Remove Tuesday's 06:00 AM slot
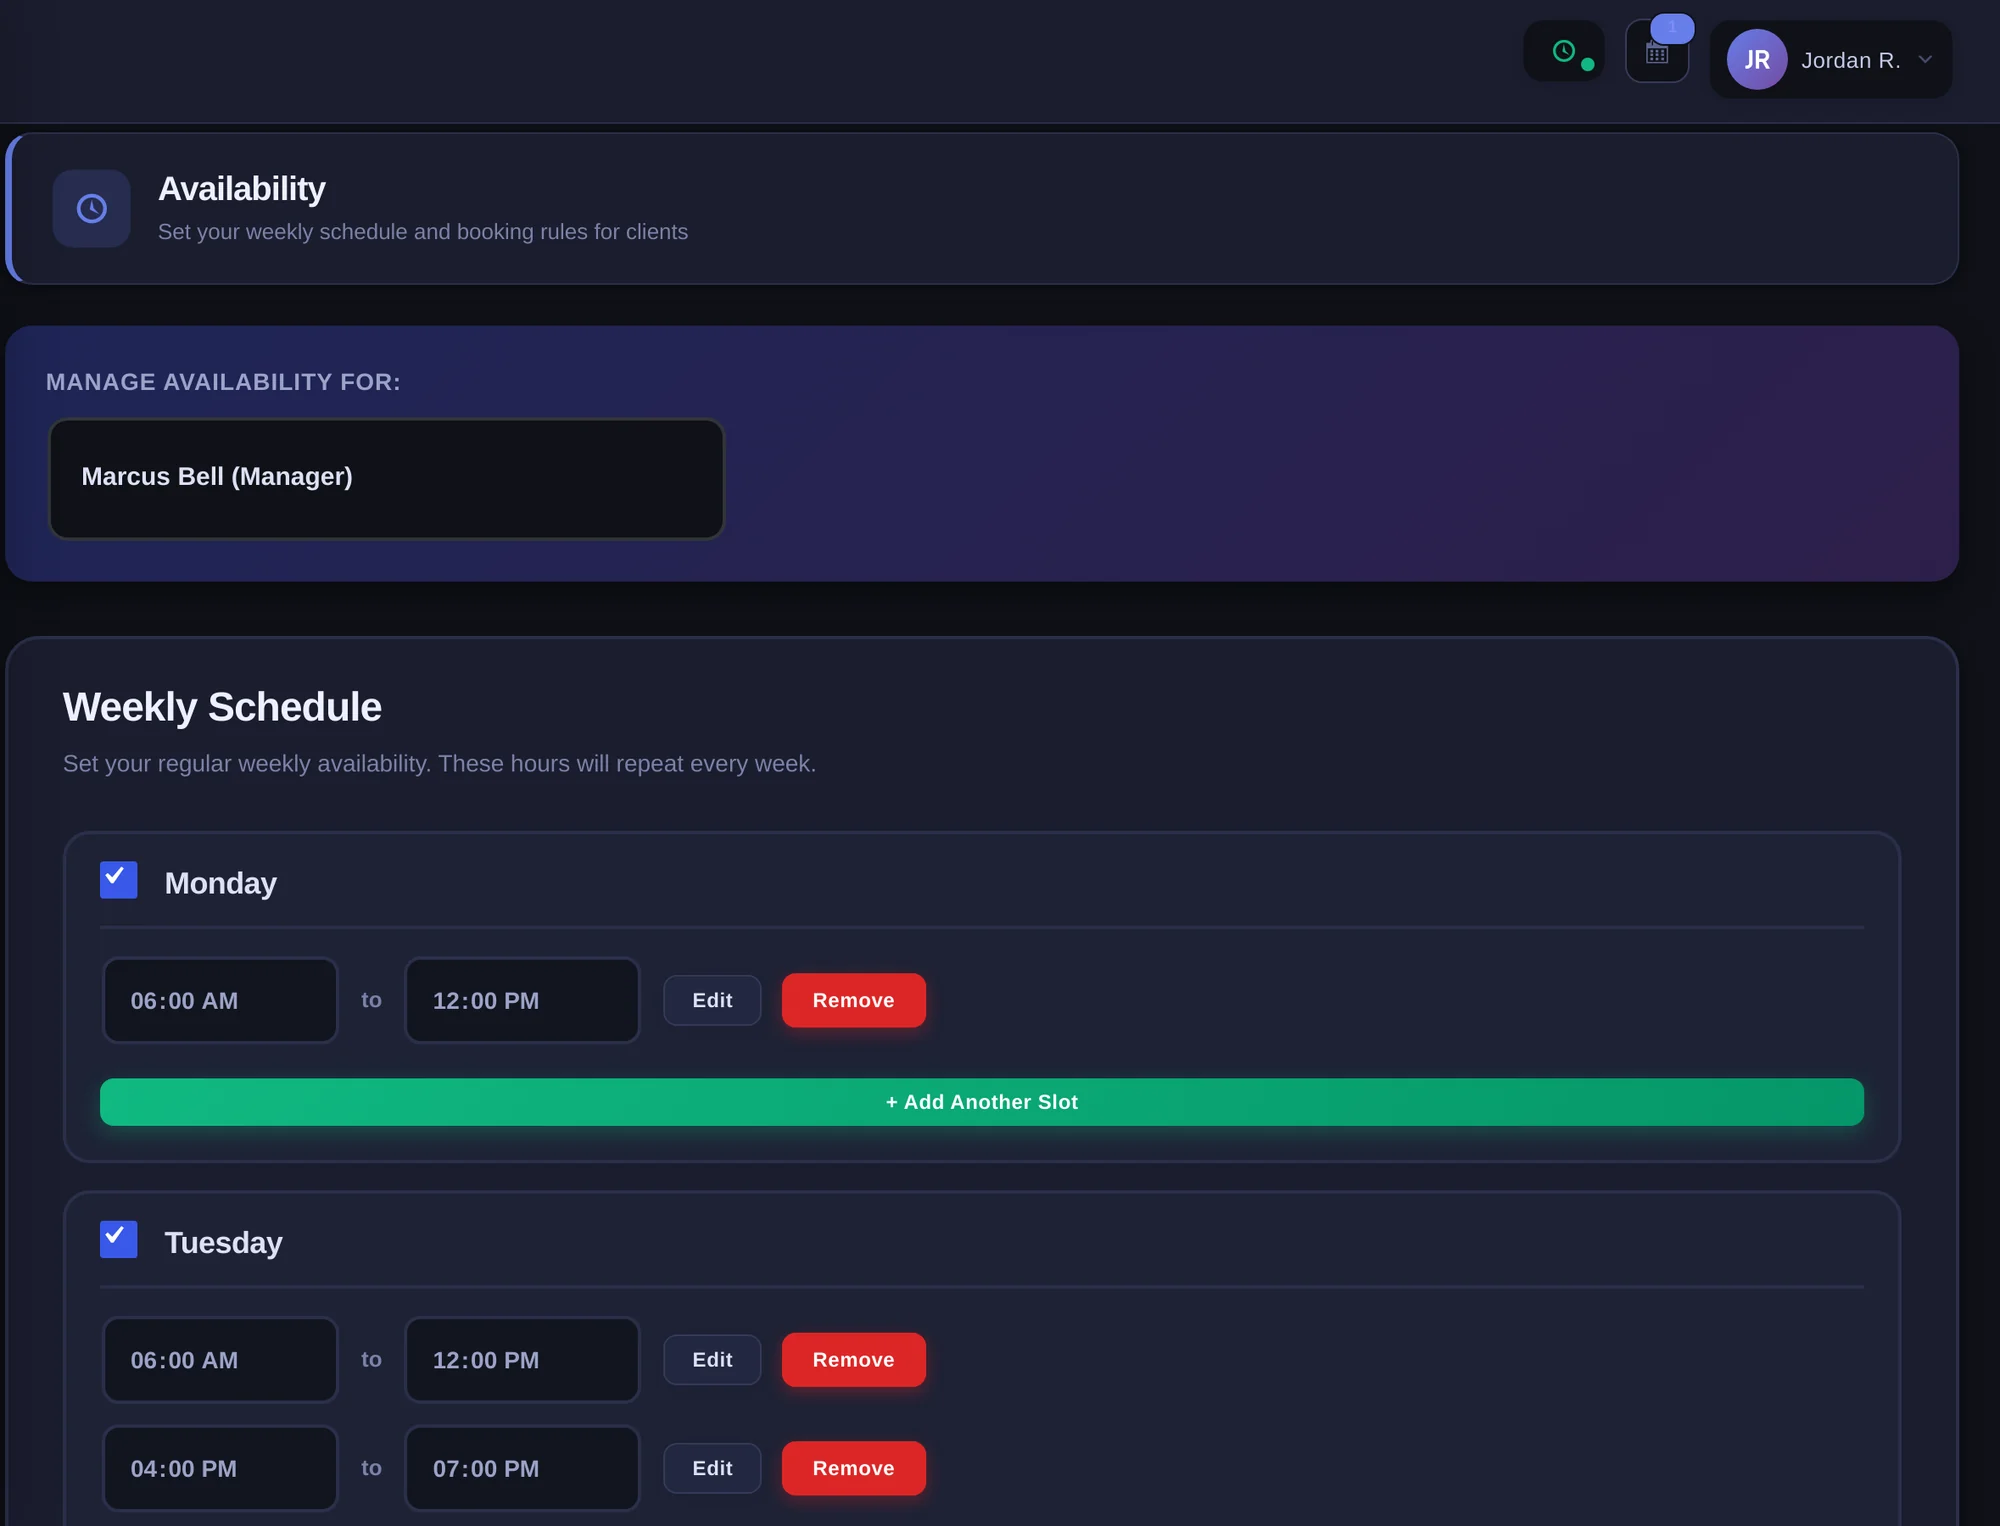 click(x=853, y=1360)
